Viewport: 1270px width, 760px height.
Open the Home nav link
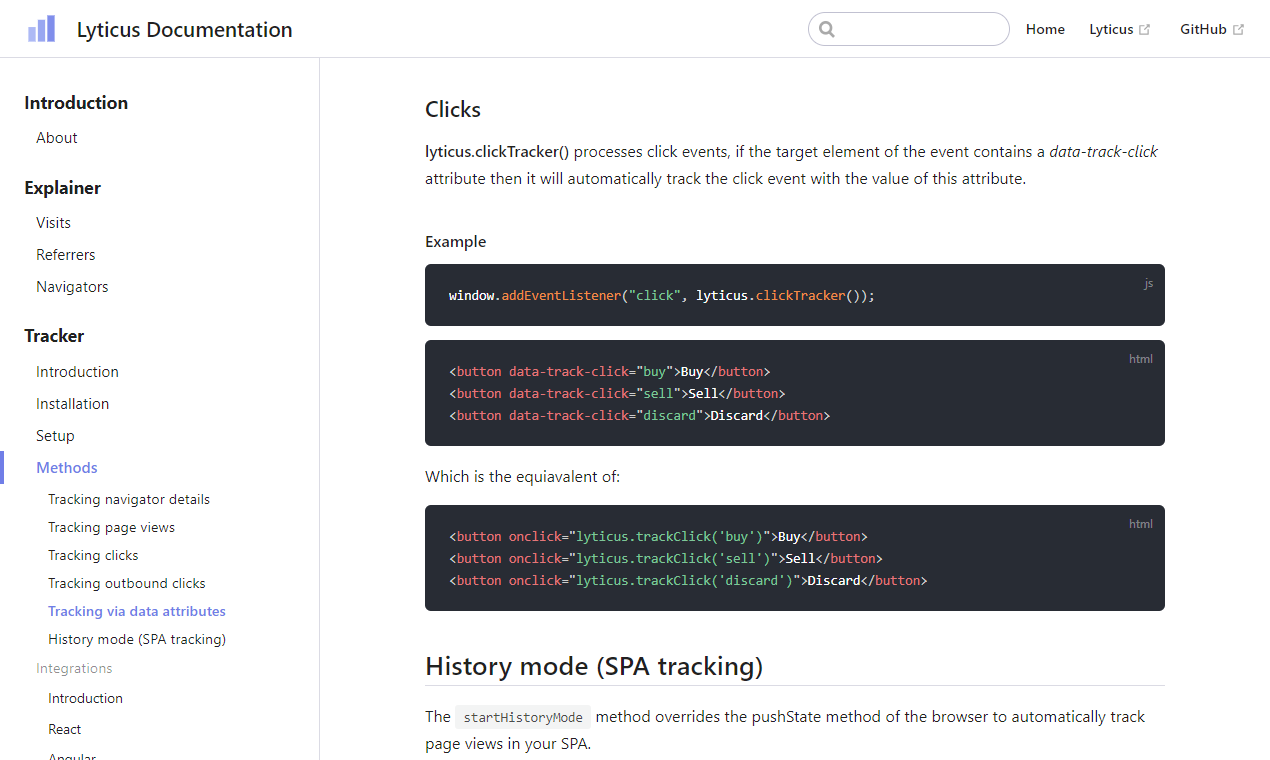click(x=1045, y=29)
